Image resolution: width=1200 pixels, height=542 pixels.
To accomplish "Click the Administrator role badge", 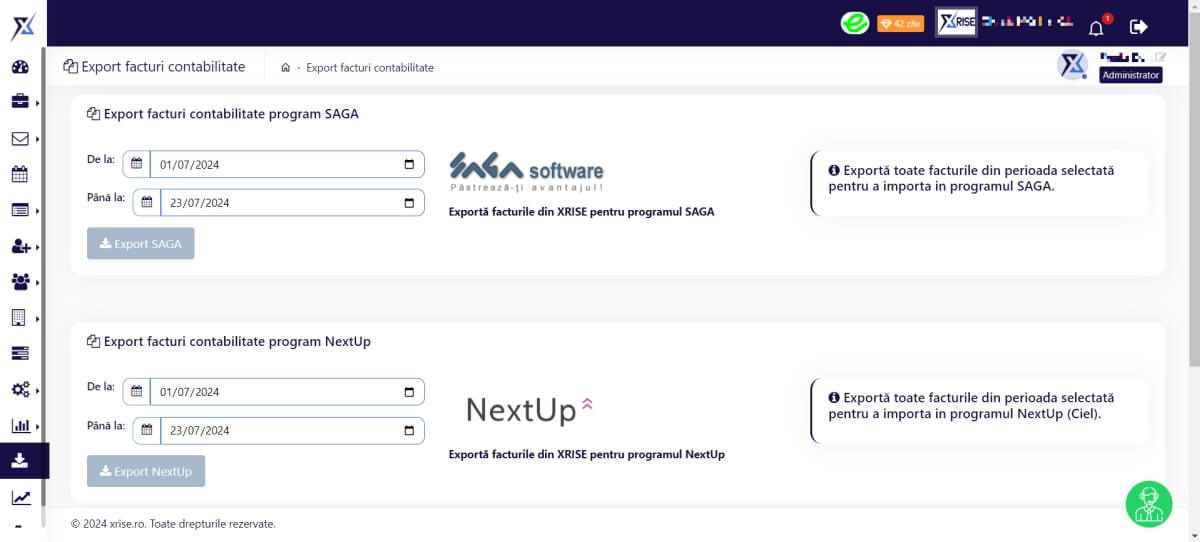I will pos(1131,75).
